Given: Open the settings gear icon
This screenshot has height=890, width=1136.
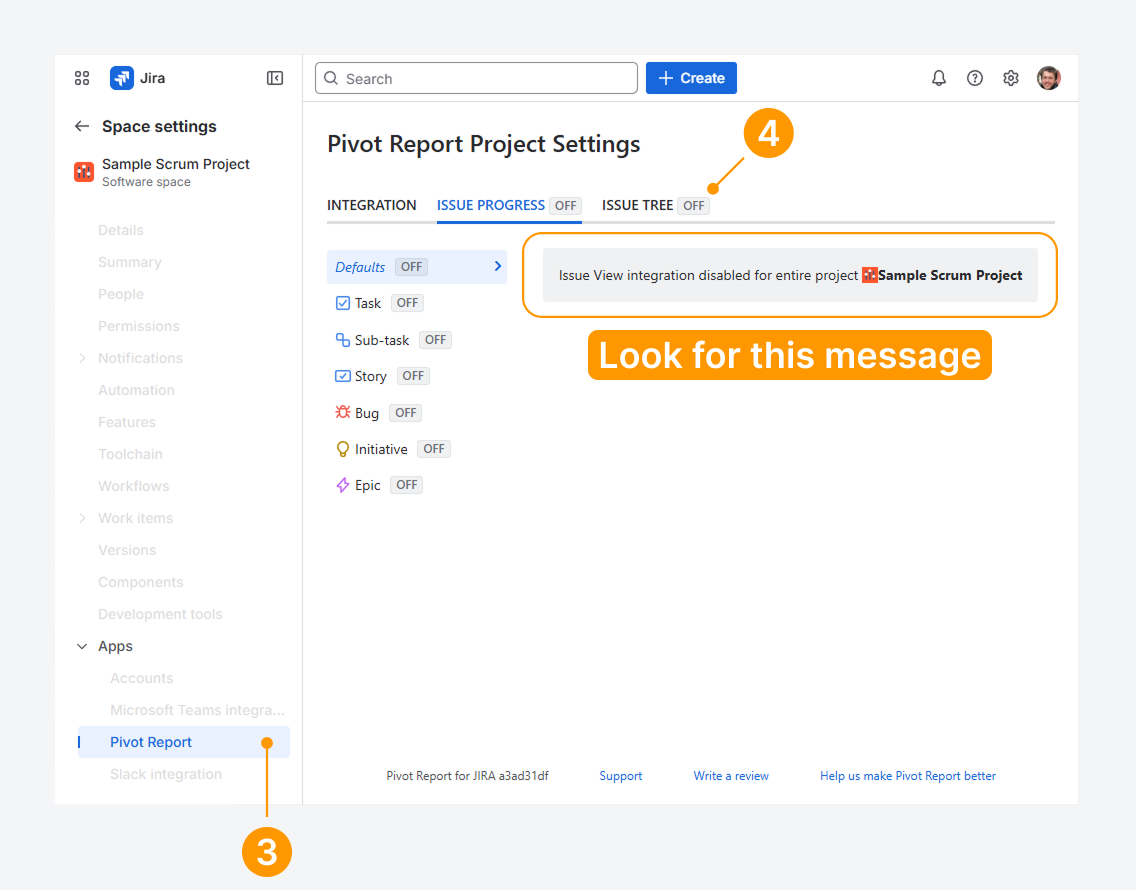Looking at the screenshot, I should click(x=1011, y=78).
